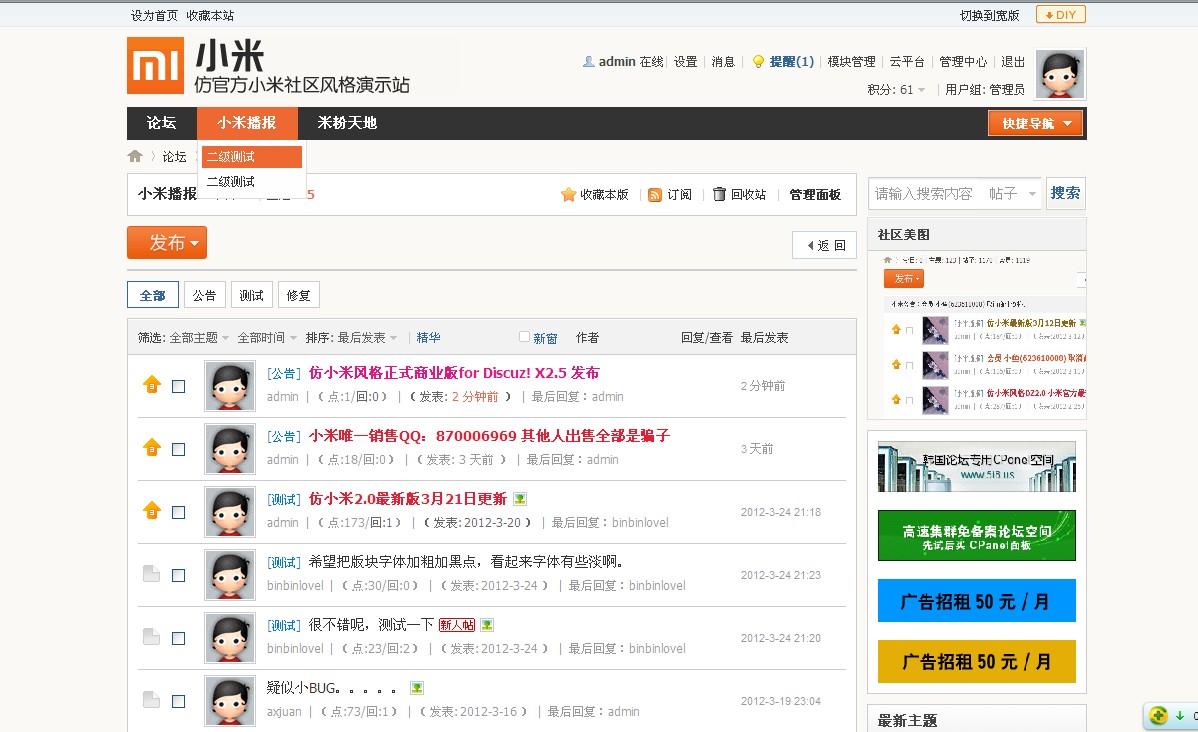Click the 切换到宽版 wide layout link
The image size is (1198, 732).
click(989, 15)
